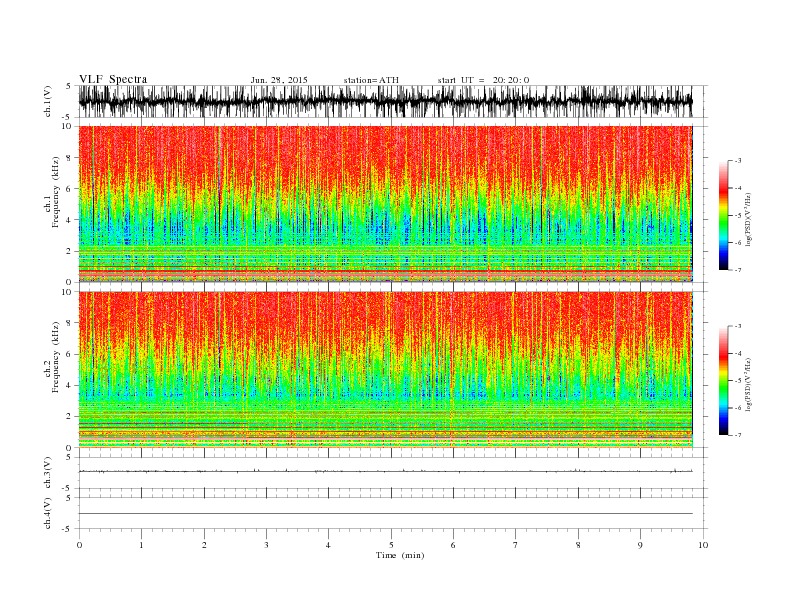
Task: Click the time axis tick label "6"
Action: pyautogui.click(x=453, y=545)
